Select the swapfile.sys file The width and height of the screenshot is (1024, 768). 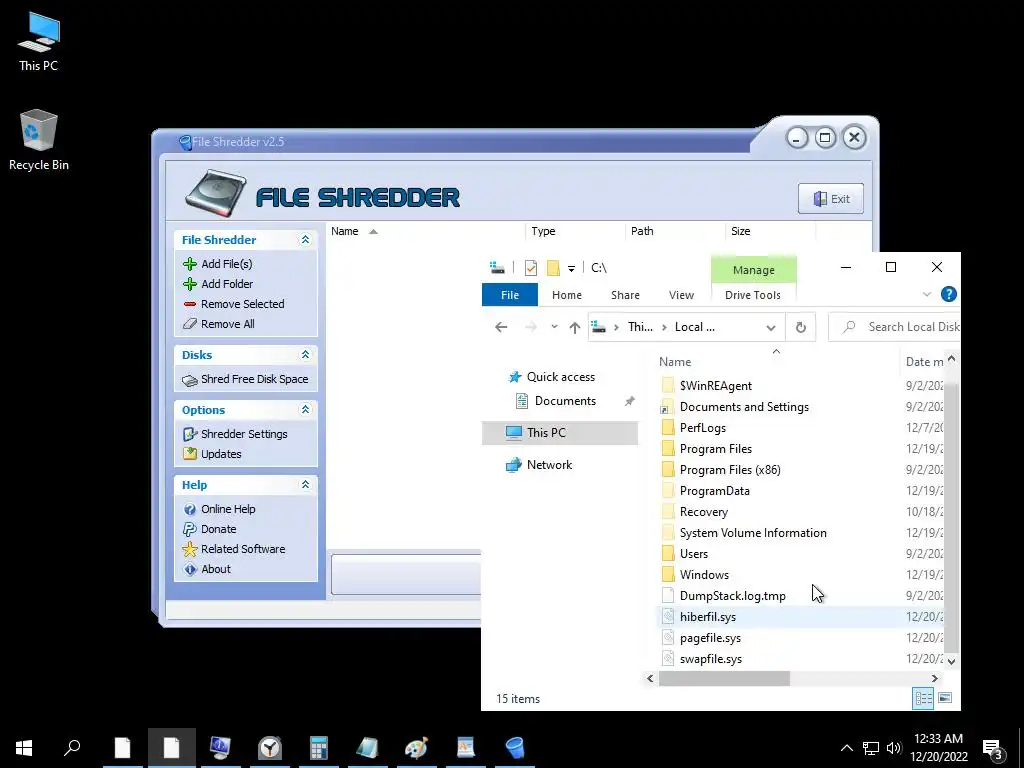(x=711, y=659)
